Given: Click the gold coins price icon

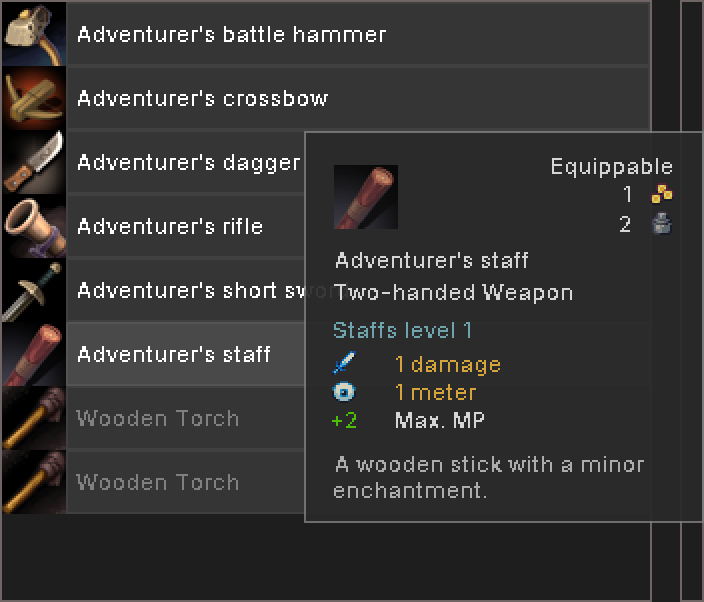Looking at the screenshot, I should coord(662,194).
